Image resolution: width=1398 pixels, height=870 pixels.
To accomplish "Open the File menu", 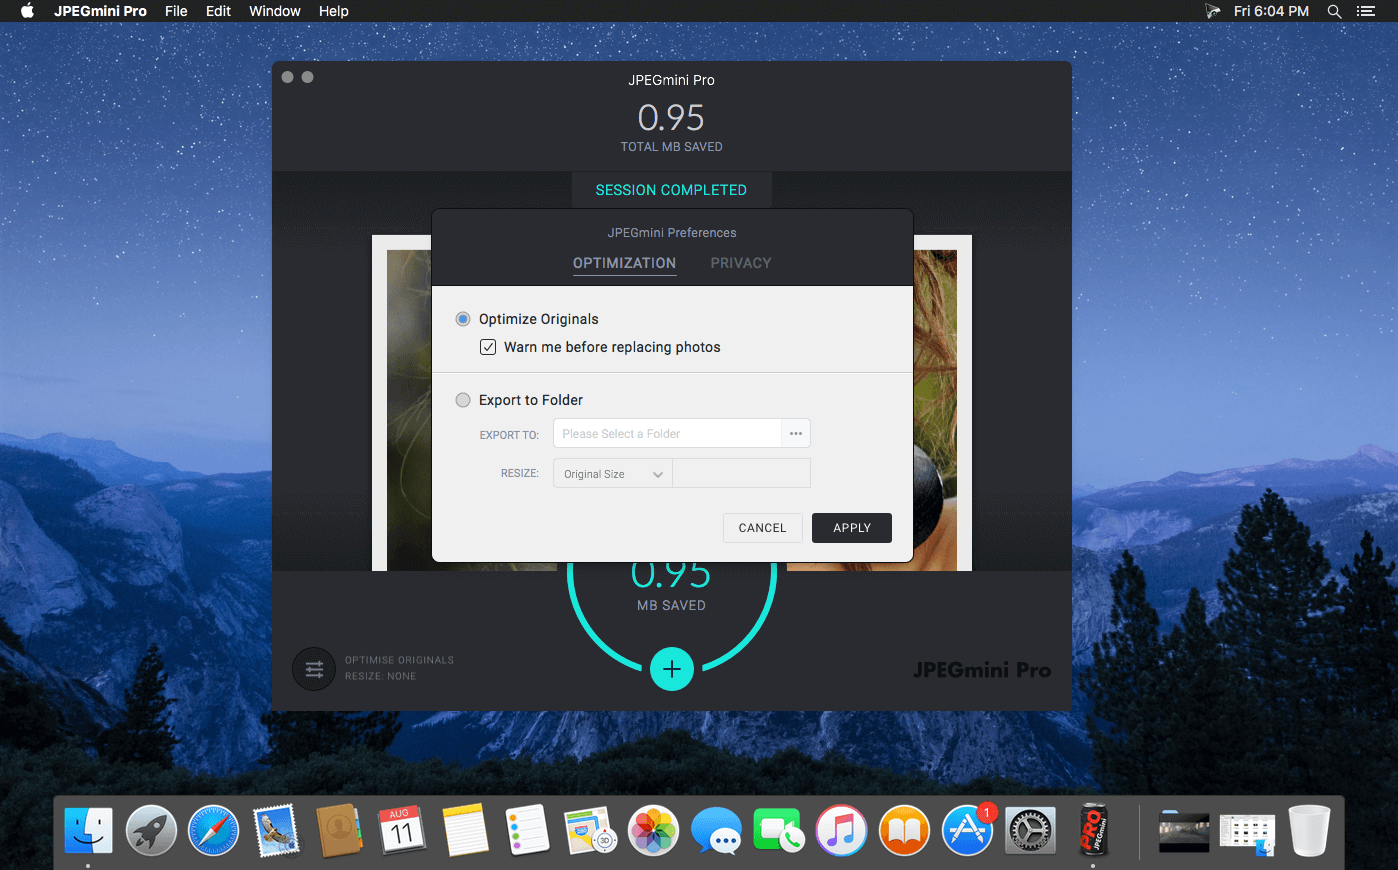I will coord(176,11).
